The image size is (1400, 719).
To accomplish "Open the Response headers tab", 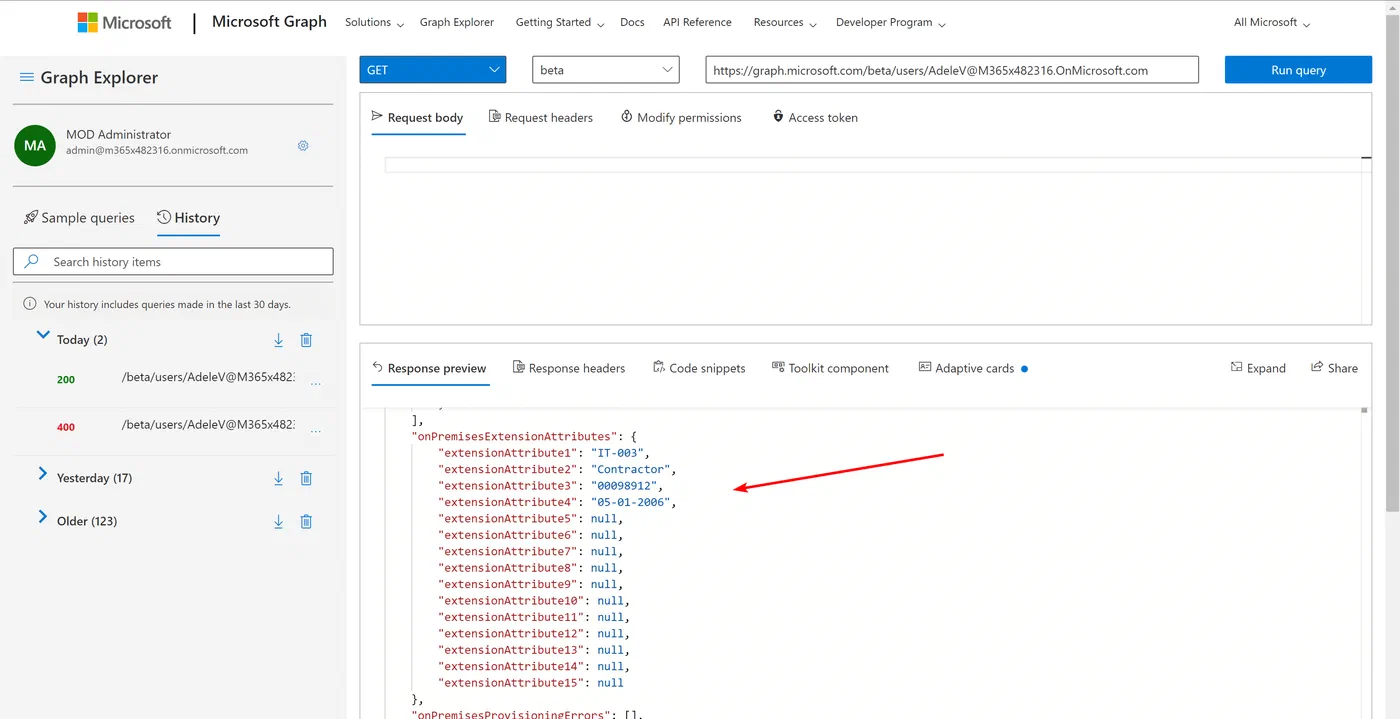I will 569,368.
